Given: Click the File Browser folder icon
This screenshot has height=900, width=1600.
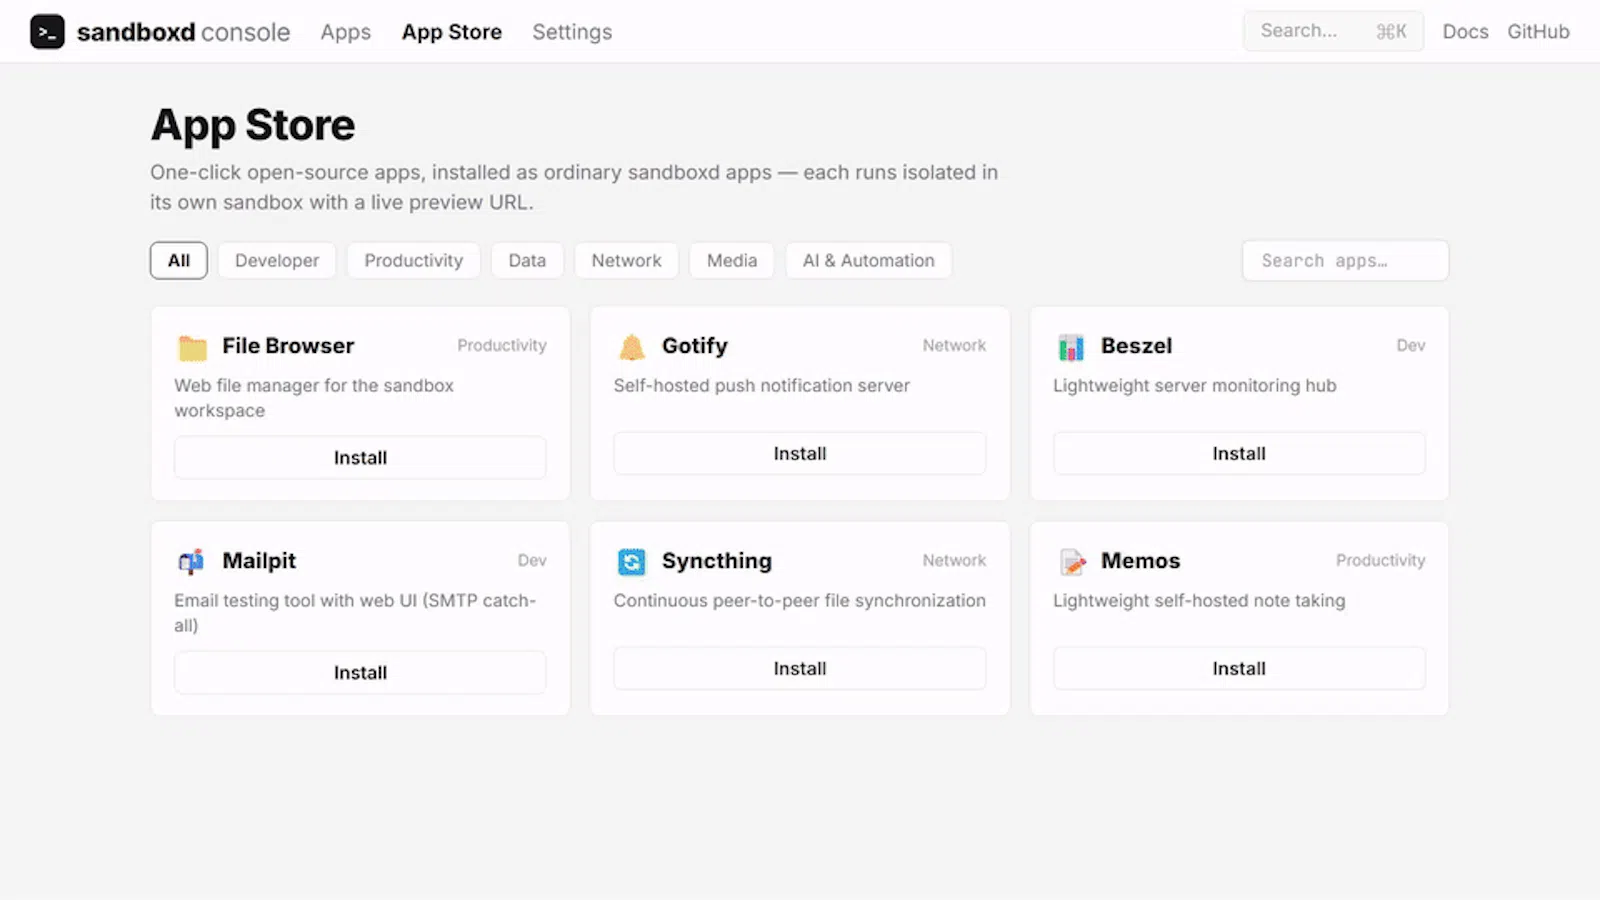Looking at the screenshot, I should tap(192, 347).
